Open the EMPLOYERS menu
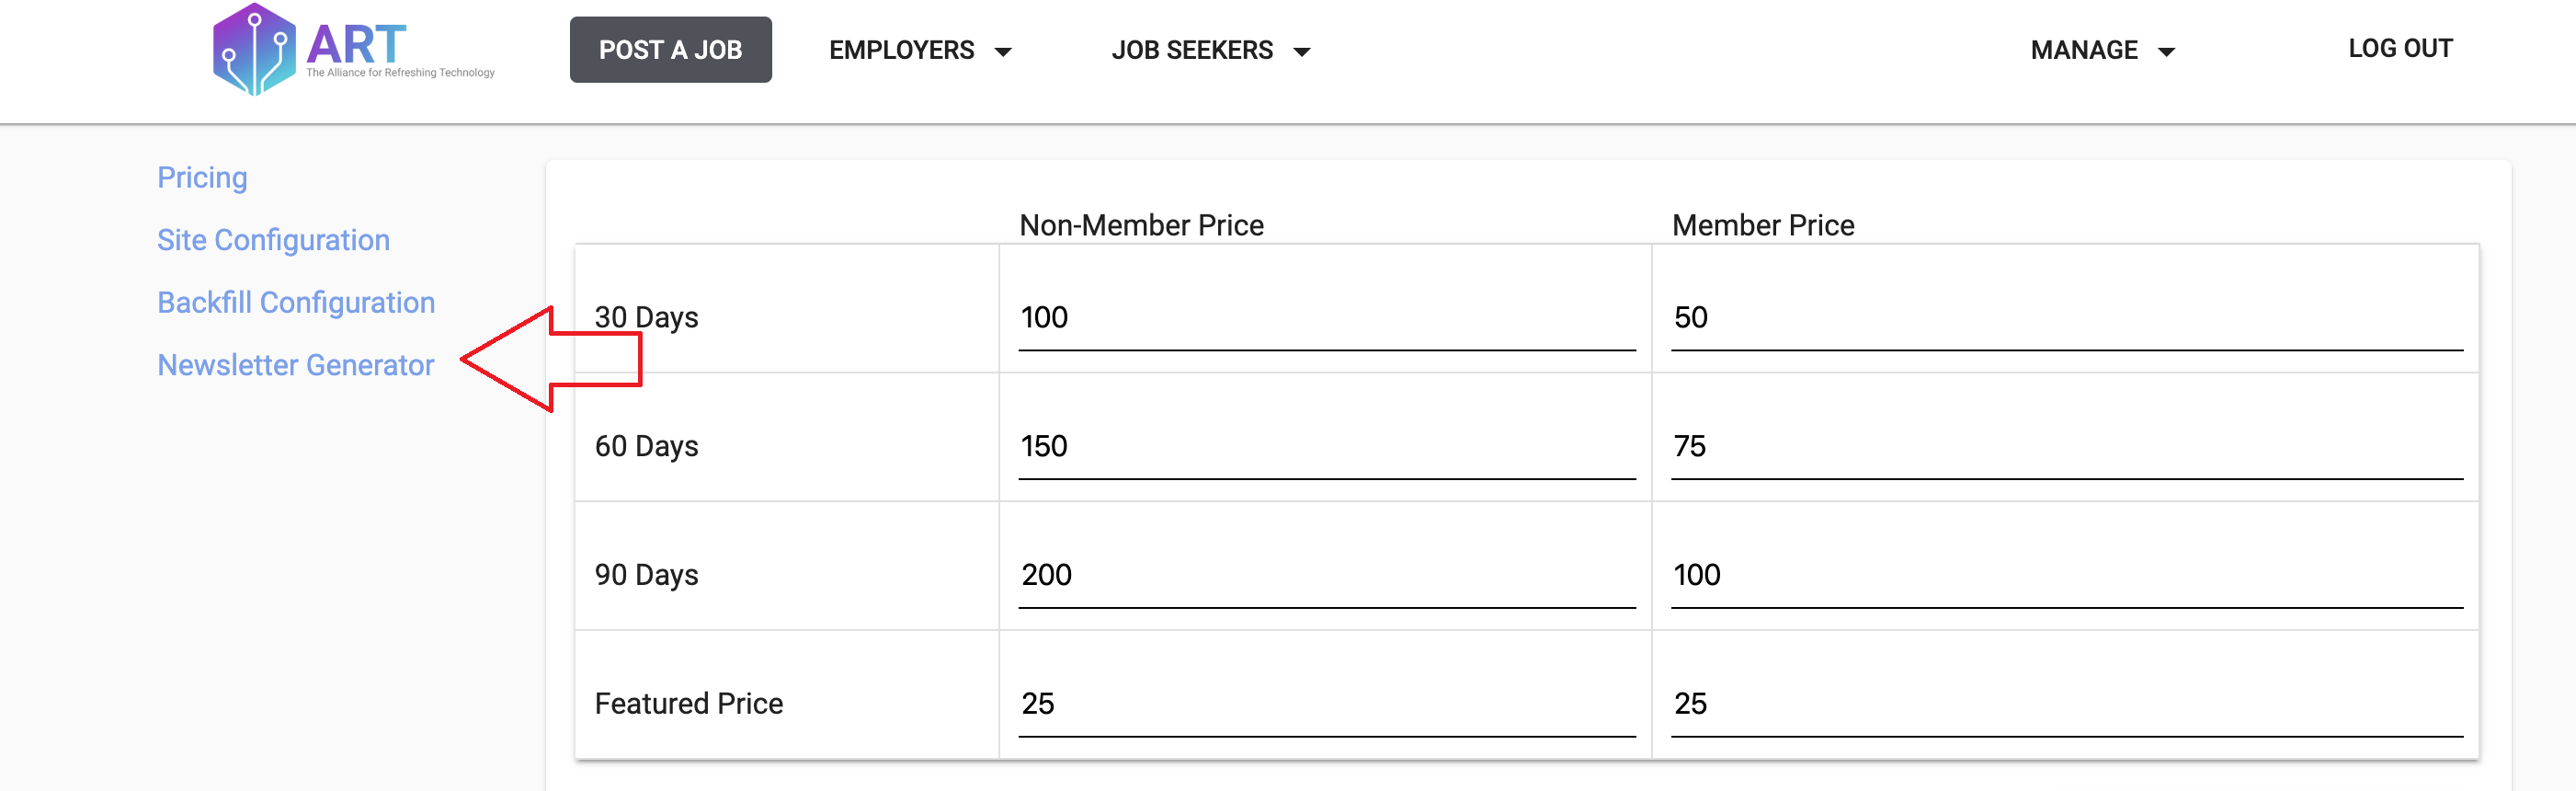 pyautogui.click(x=920, y=50)
